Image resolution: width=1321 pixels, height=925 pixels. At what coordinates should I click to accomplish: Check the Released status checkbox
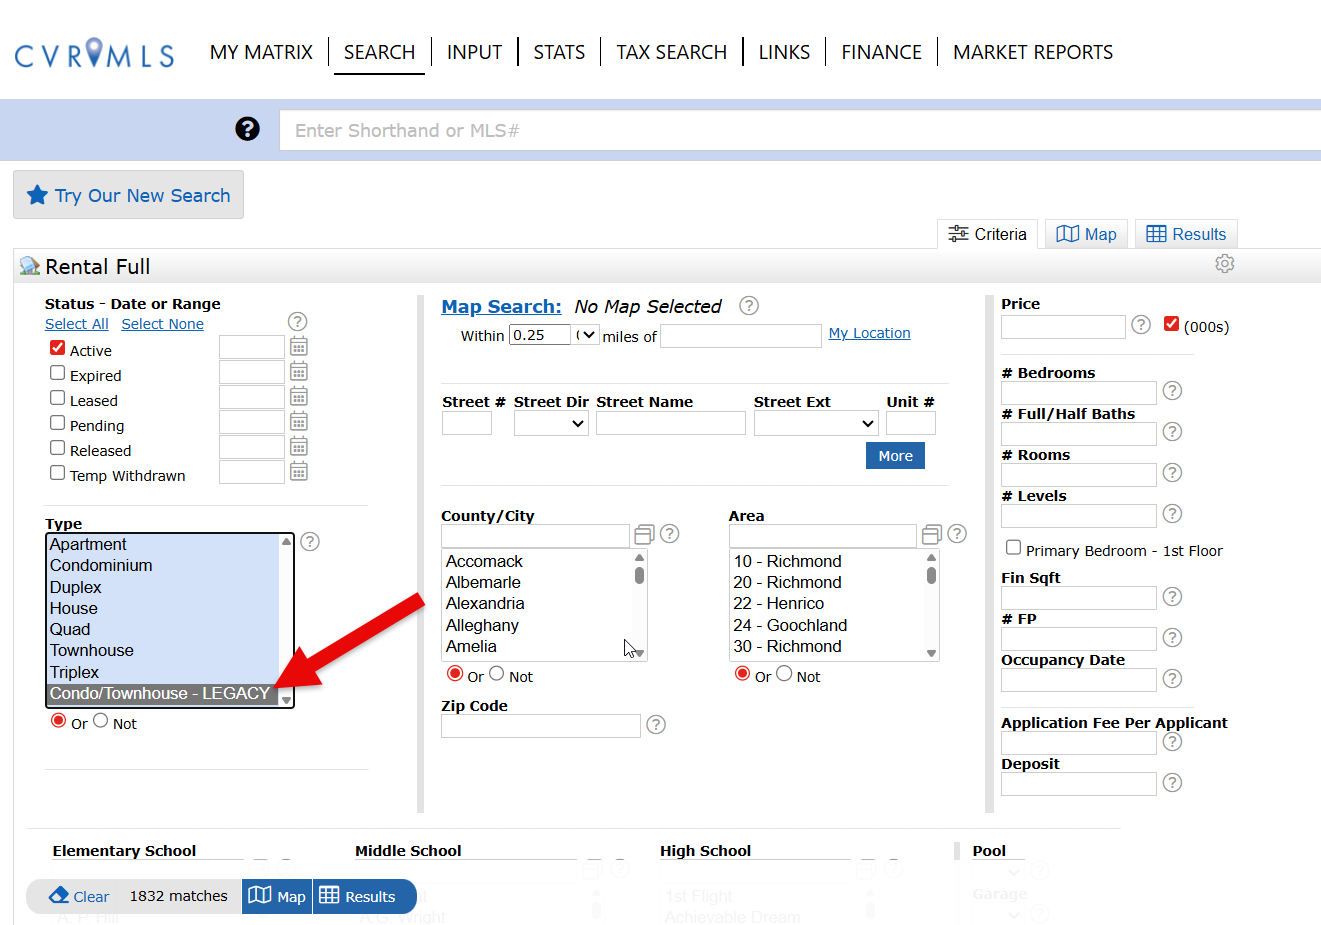58,448
